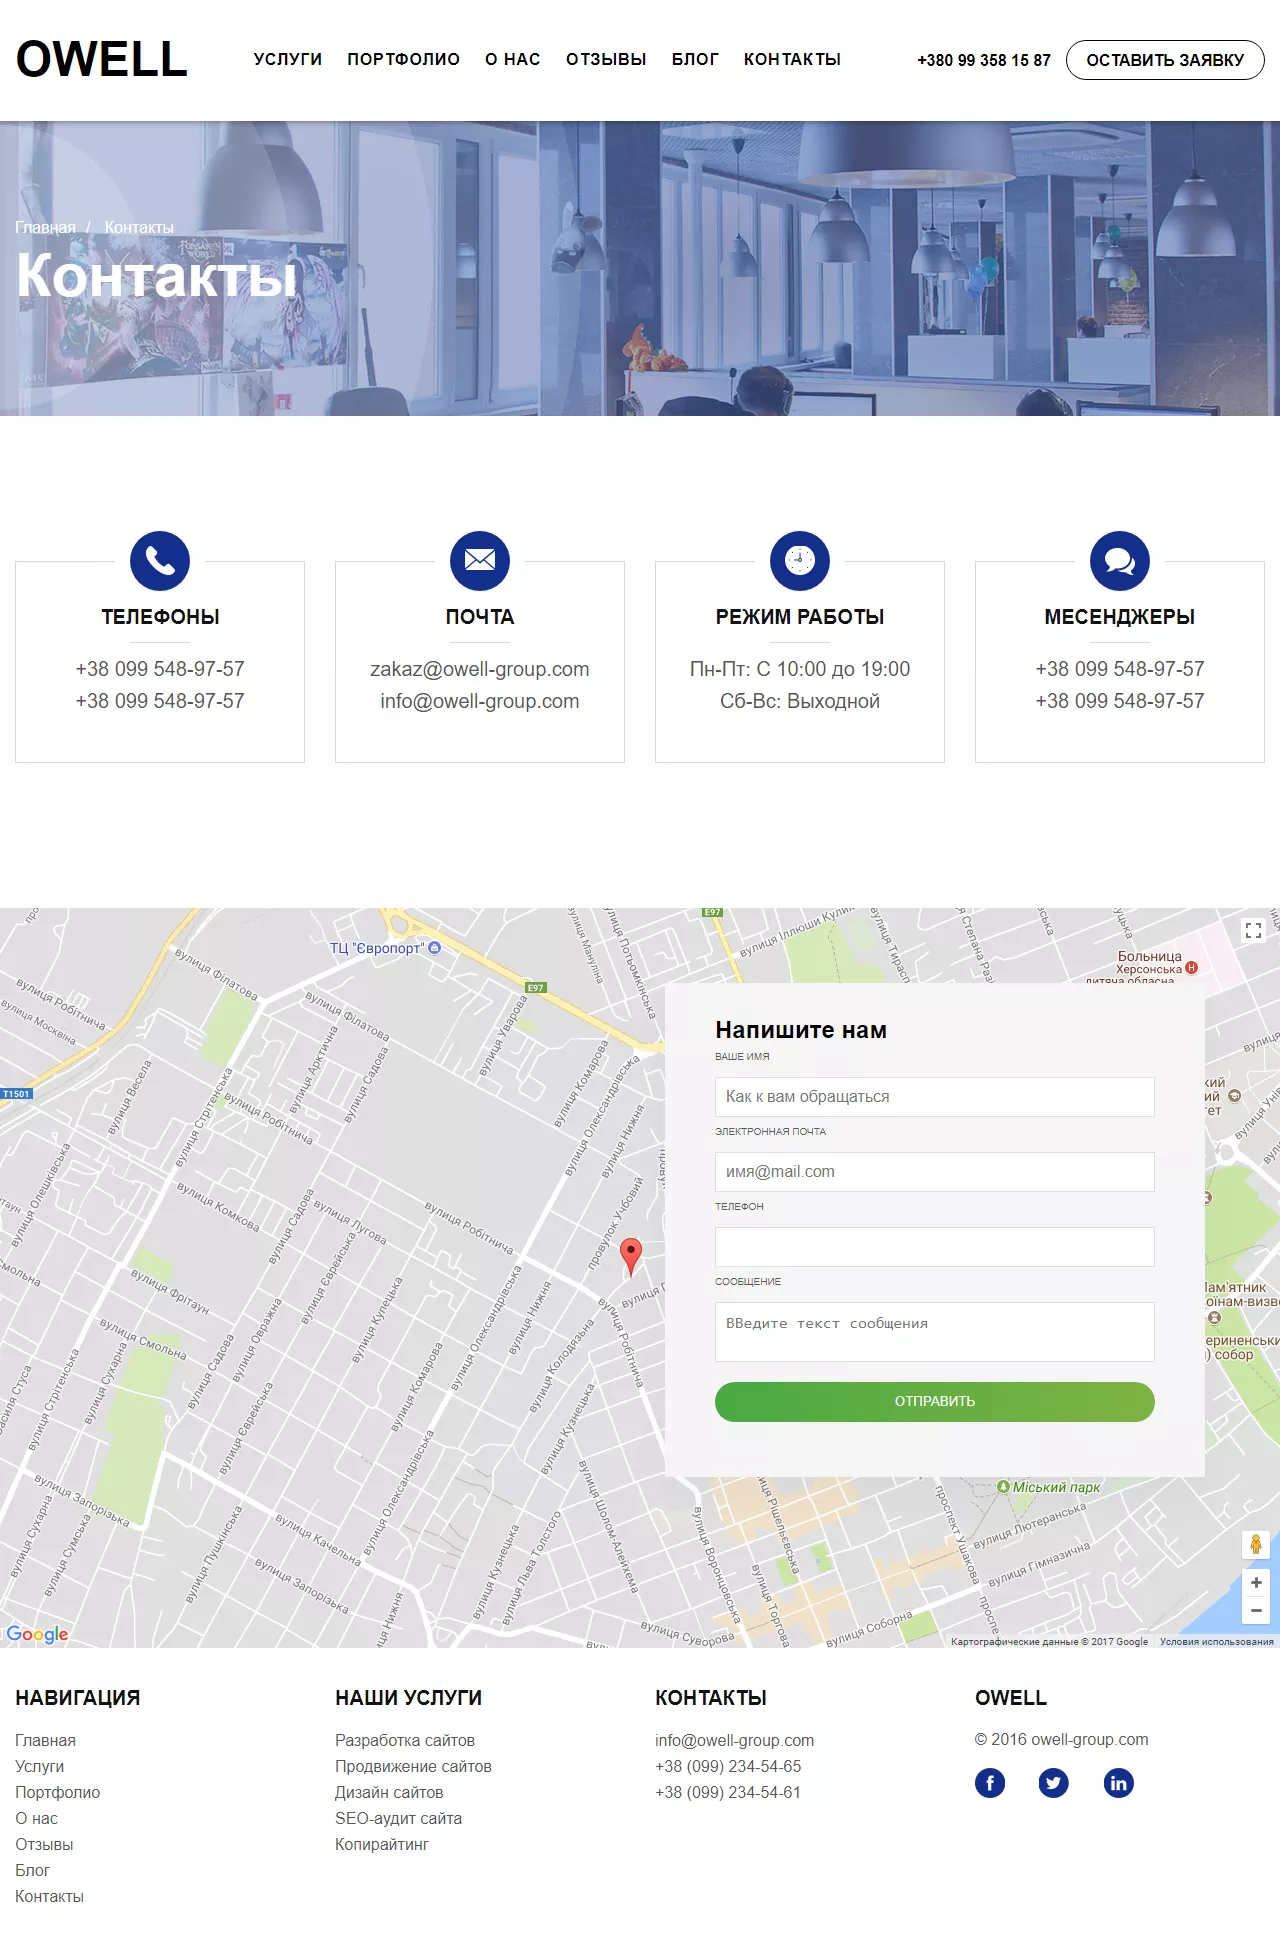Open the ПОРТФОЛИО menu item
The image size is (1280, 1950).
click(x=404, y=59)
